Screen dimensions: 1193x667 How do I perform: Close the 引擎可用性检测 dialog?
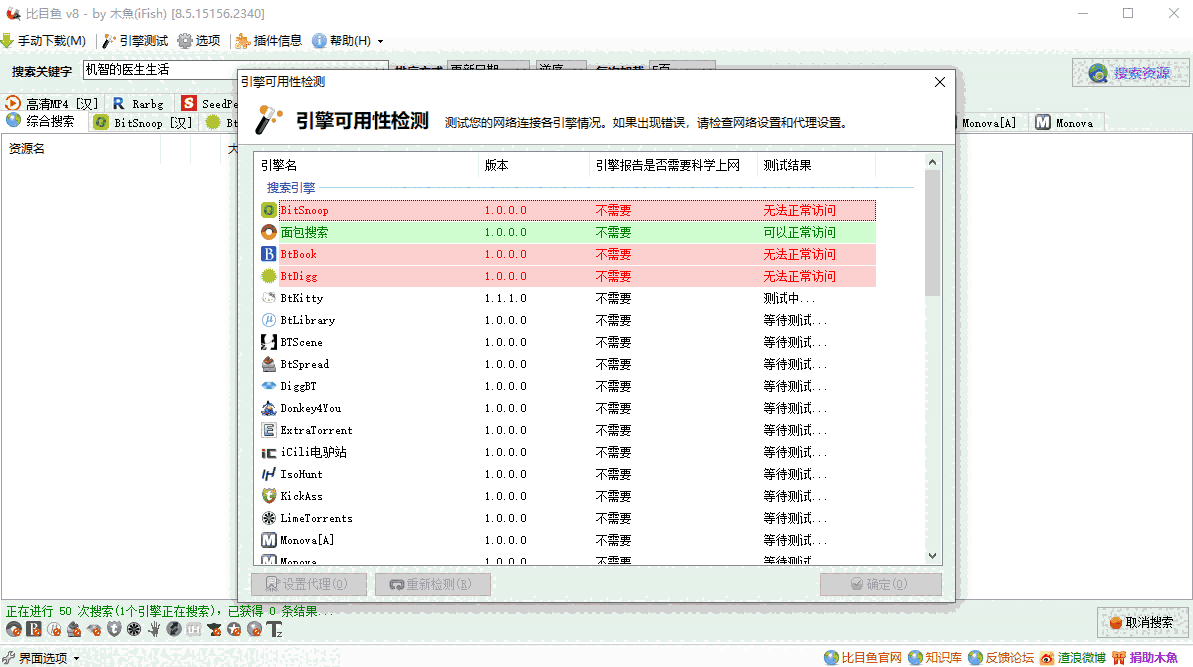point(939,82)
